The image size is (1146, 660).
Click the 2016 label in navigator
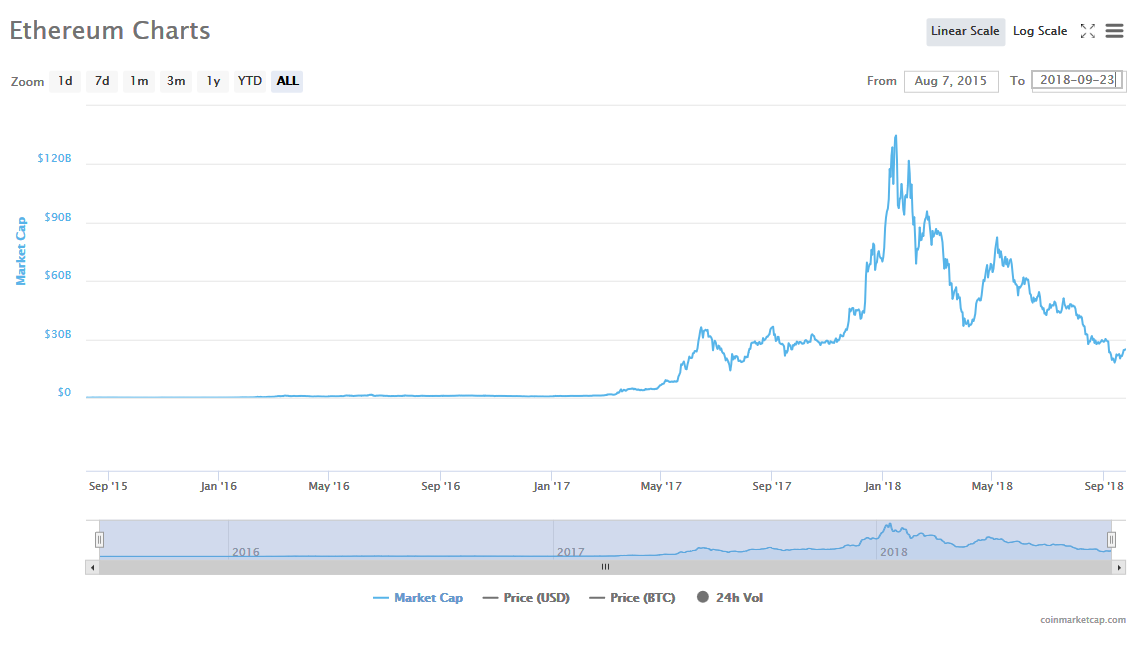246,552
